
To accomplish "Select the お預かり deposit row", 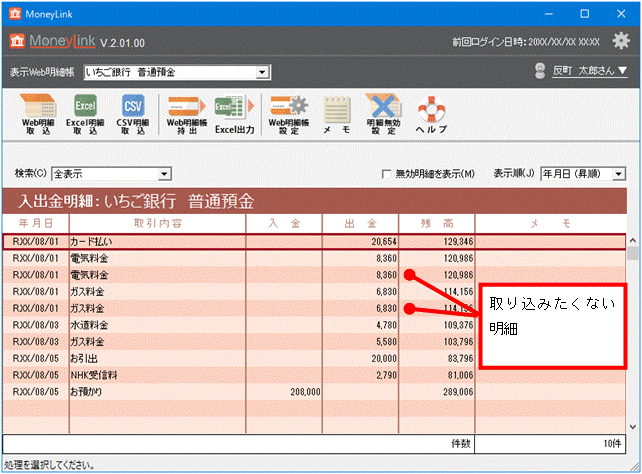I will [x=314, y=392].
